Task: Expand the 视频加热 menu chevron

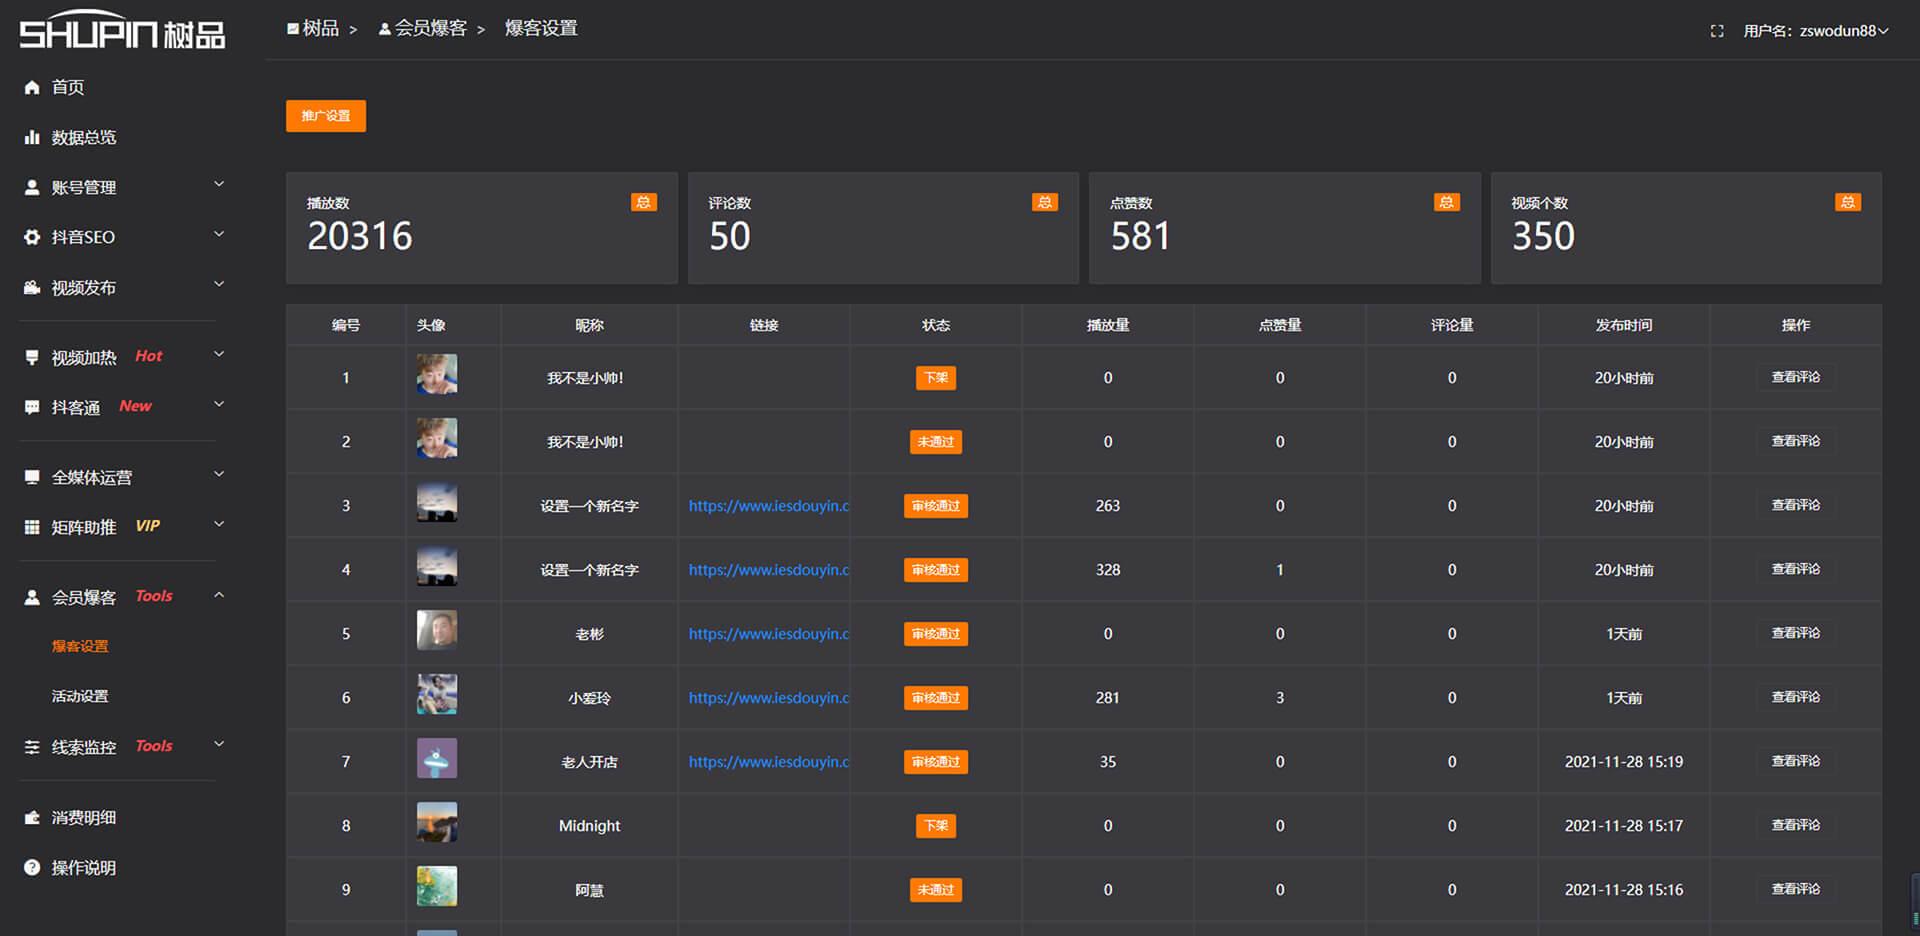Action: [x=219, y=355]
